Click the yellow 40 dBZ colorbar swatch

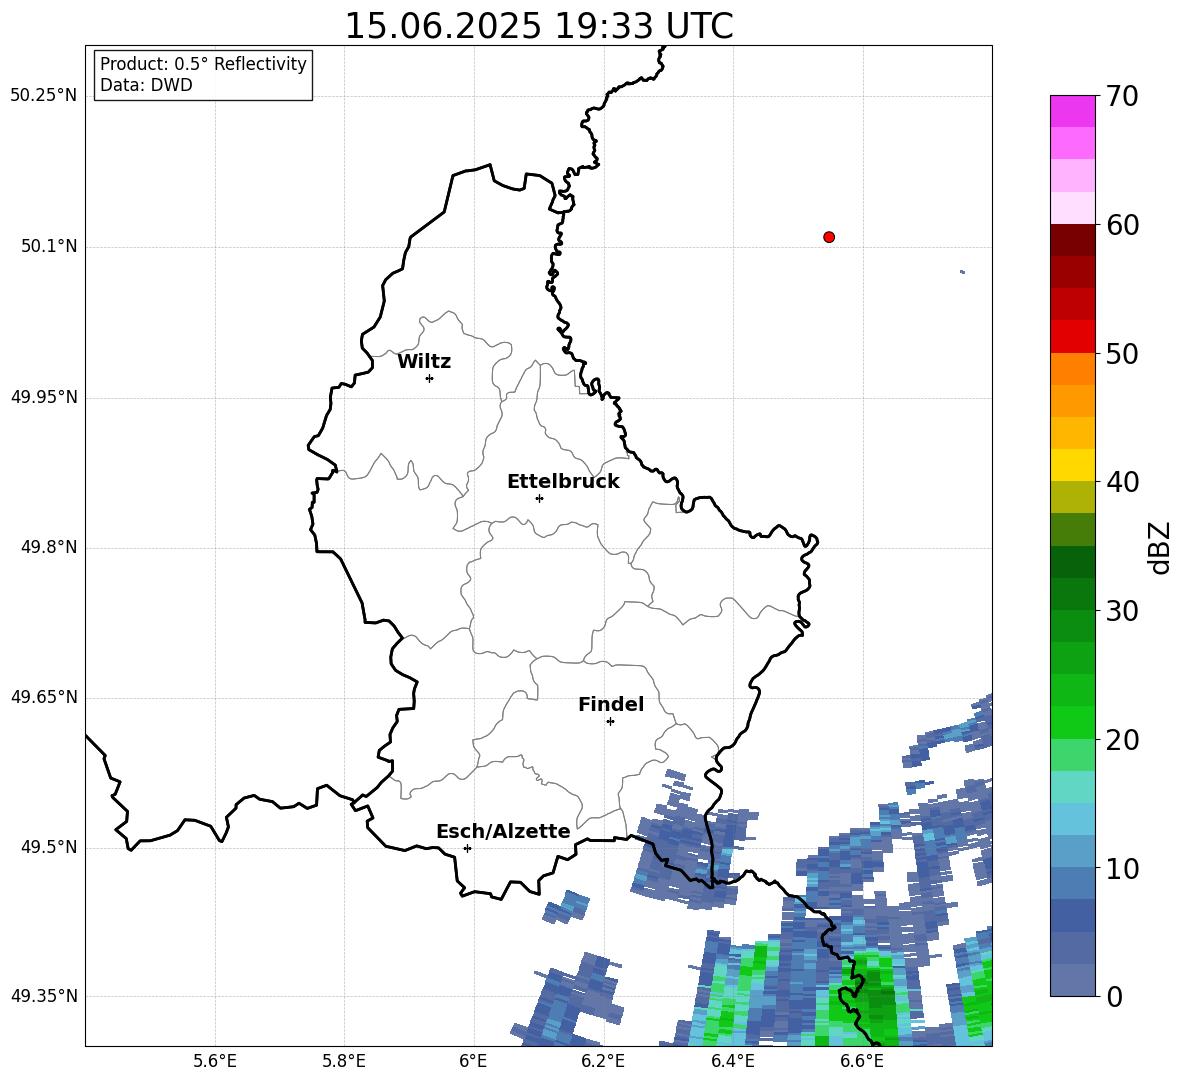1072,465
